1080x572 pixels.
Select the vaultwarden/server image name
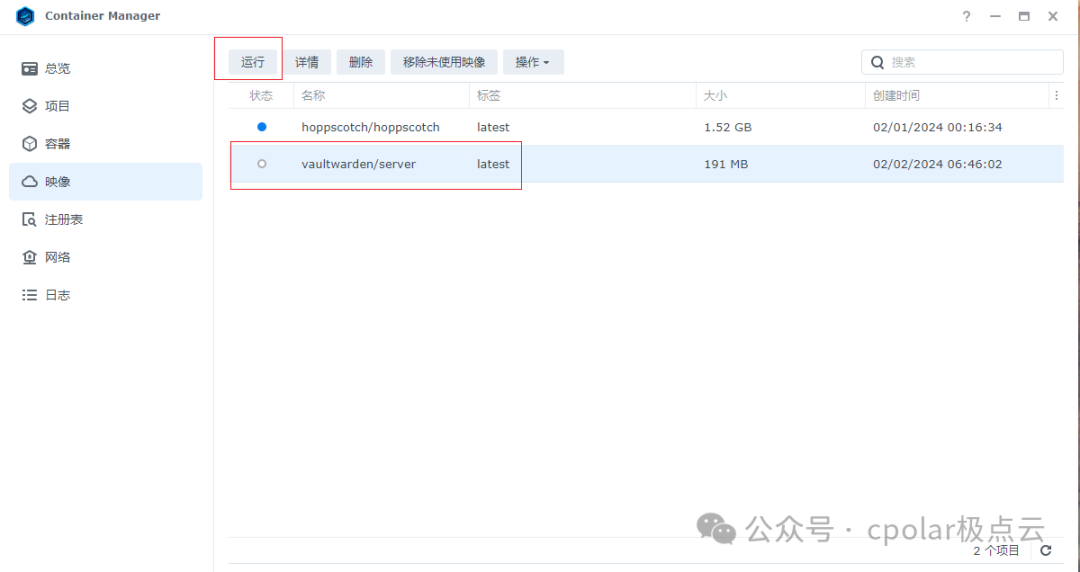(359, 164)
